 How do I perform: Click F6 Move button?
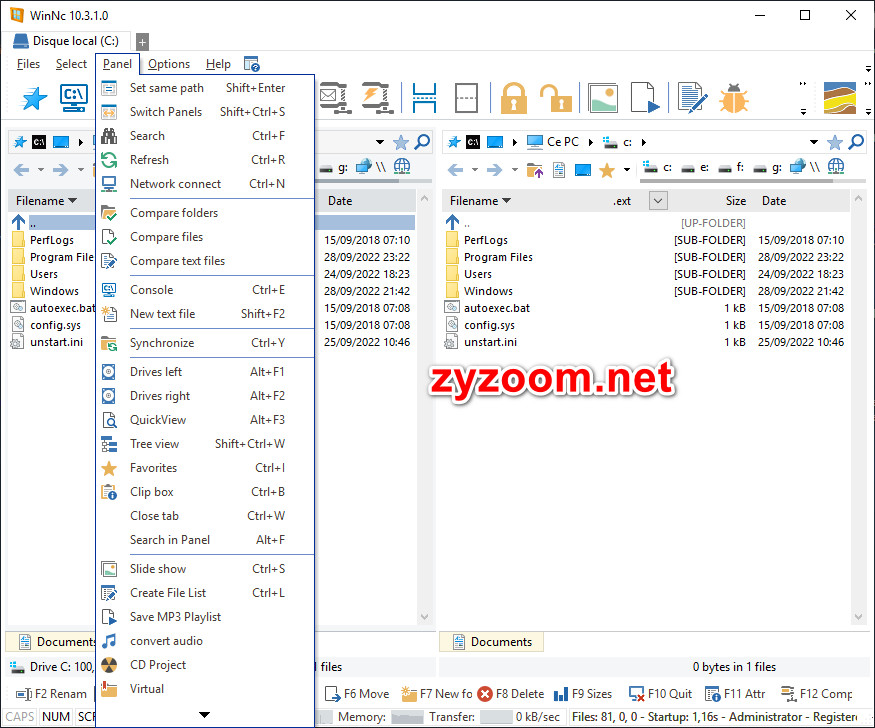tap(357, 693)
